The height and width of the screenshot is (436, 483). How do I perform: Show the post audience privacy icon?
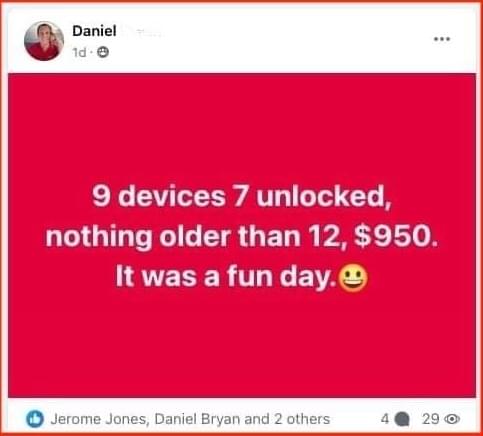click(103, 52)
